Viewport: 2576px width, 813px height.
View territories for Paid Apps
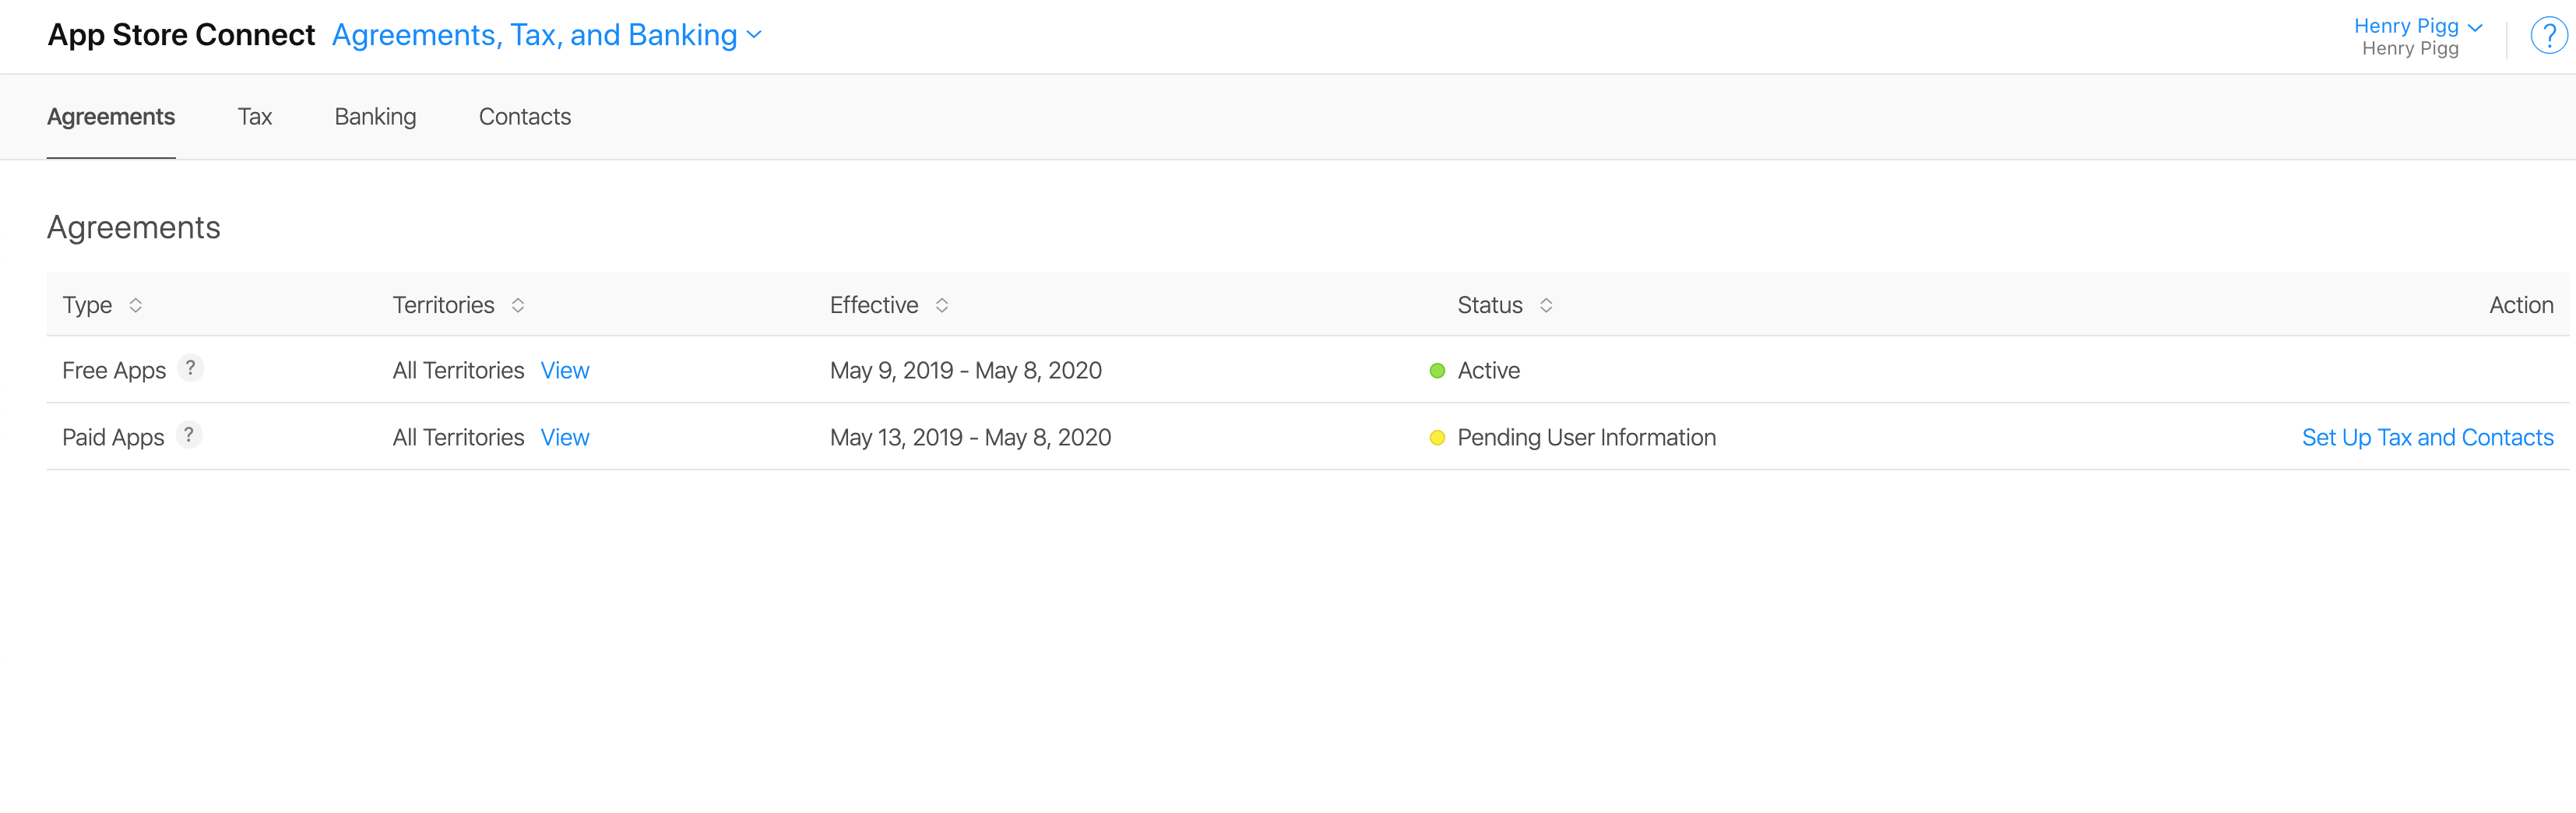(565, 438)
